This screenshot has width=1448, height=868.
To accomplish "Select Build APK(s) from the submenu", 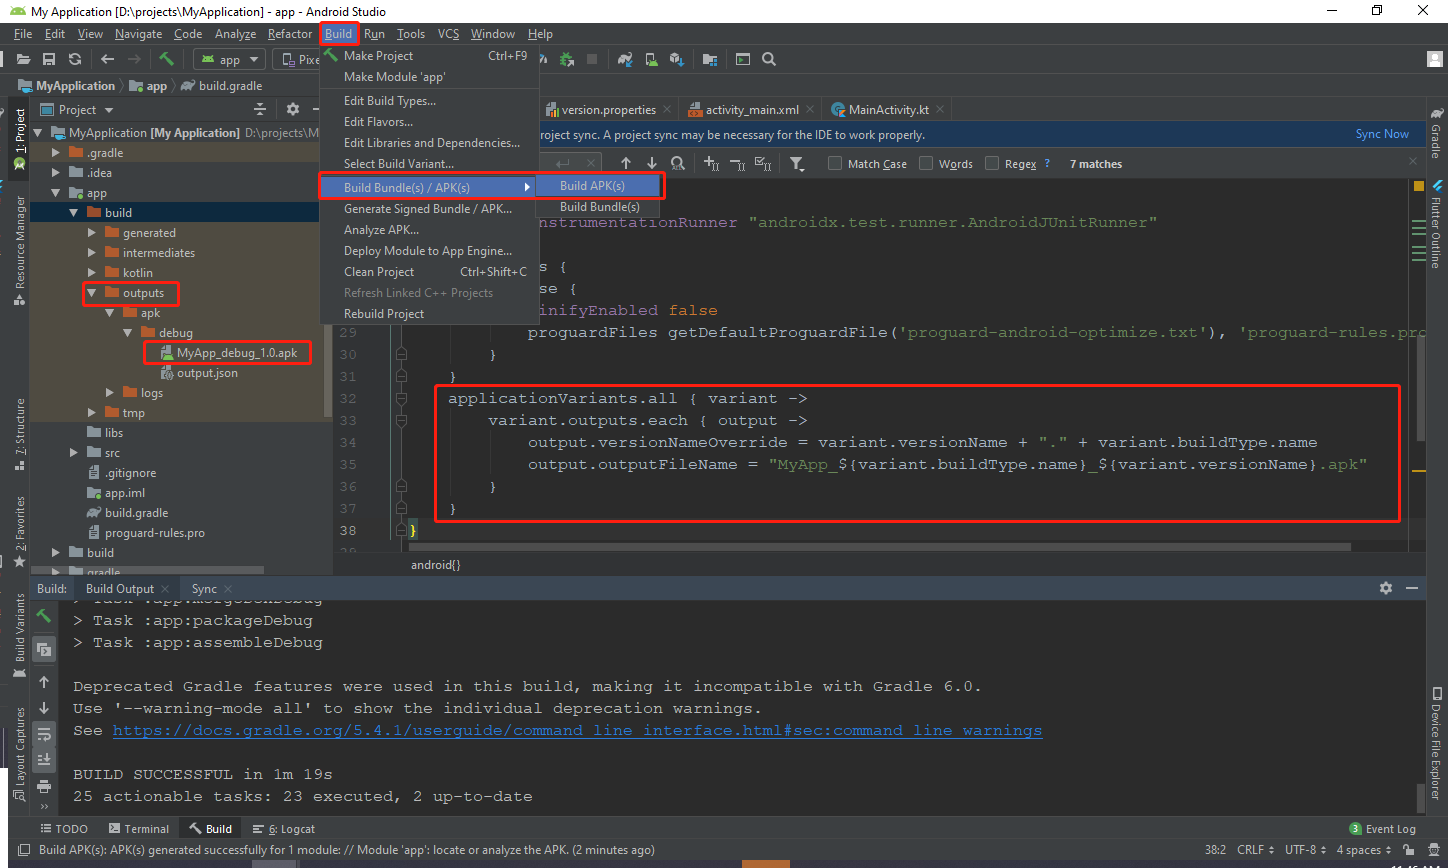I will 592,184.
